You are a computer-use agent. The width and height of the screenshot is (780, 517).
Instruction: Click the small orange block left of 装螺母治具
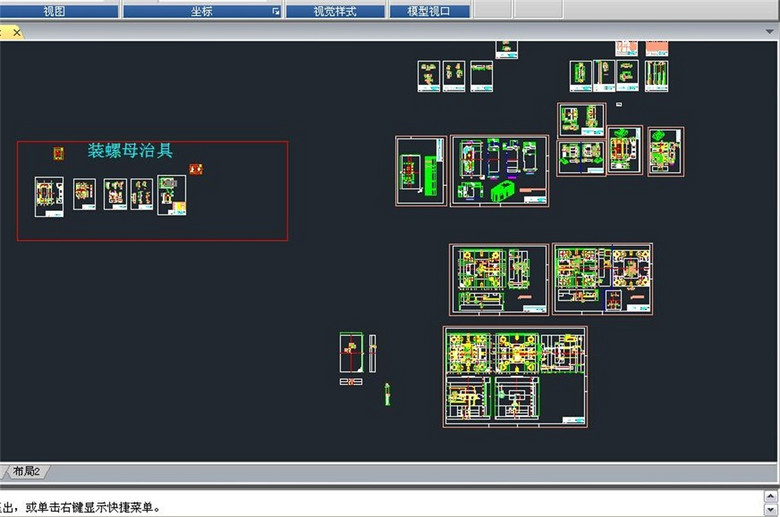coord(58,153)
